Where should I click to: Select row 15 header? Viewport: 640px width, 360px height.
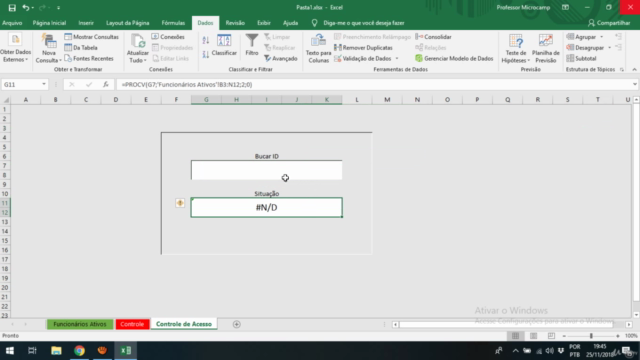click(5, 240)
